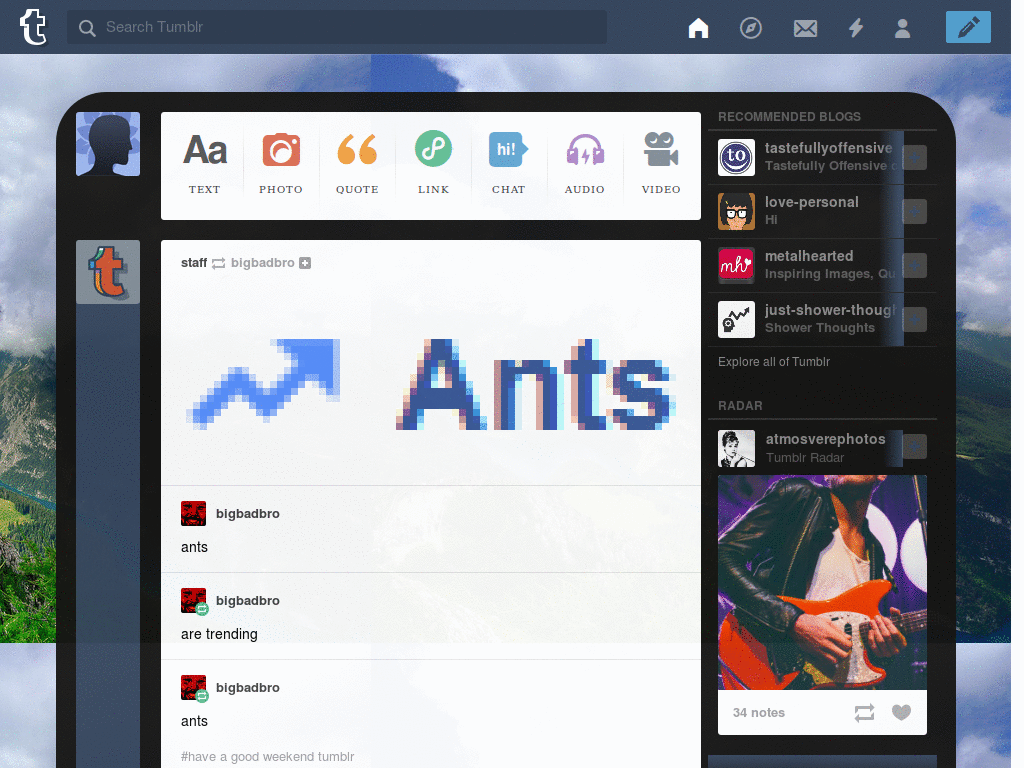Open the staff blog name link
This screenshot has width=1024, height=768.
pyautogui.click(x=194, y=263)
